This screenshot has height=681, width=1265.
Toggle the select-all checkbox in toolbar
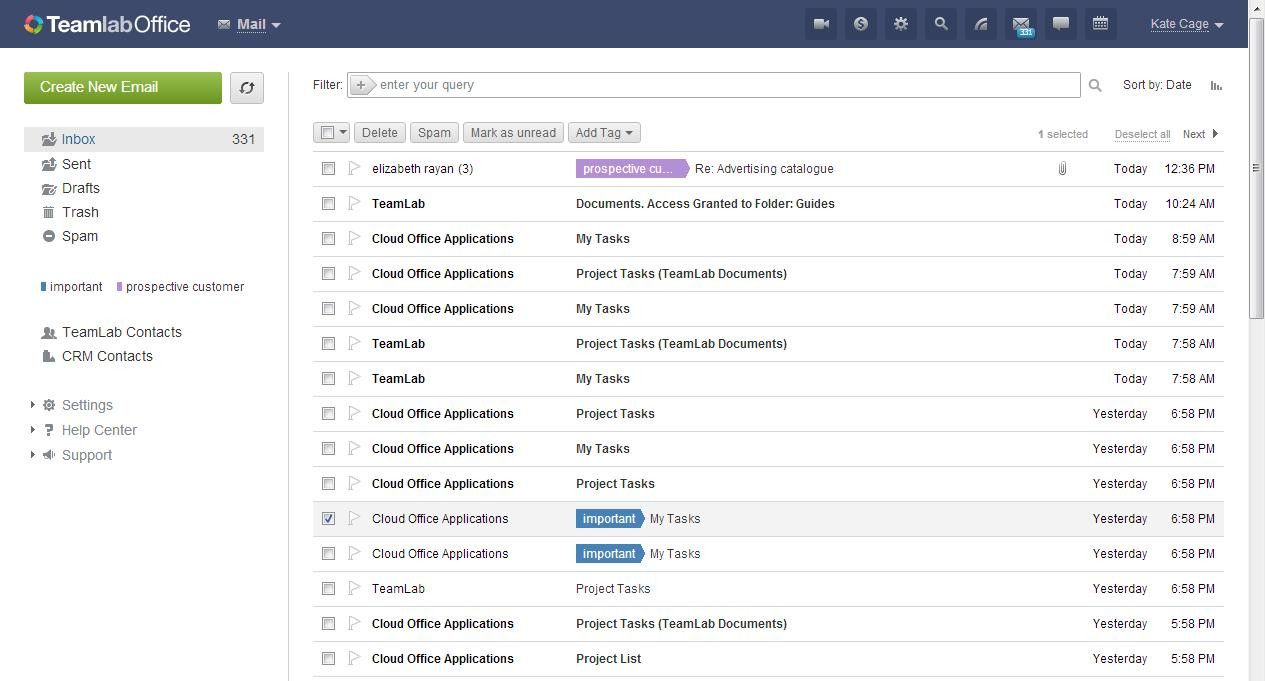[327, 133]
